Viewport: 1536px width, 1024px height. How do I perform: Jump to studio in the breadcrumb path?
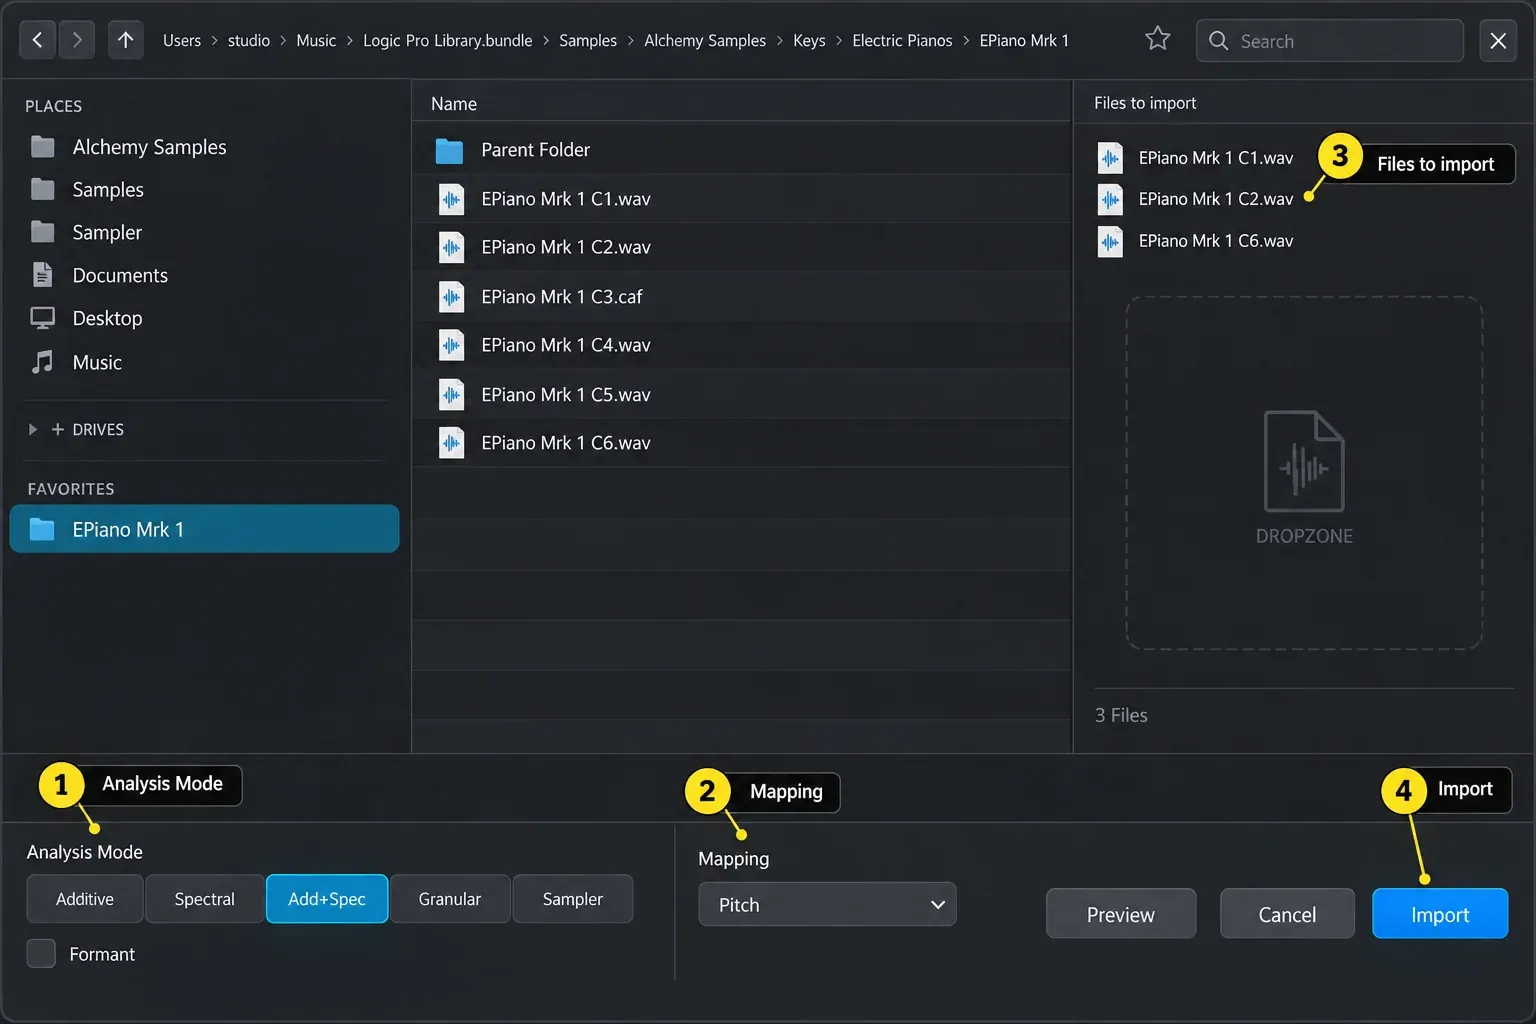(249, 41)
